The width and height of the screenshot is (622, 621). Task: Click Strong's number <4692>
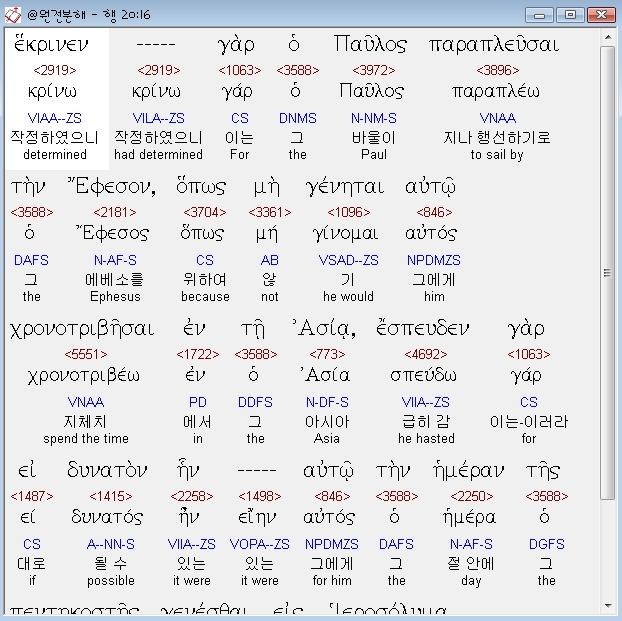tap(426, 354)
